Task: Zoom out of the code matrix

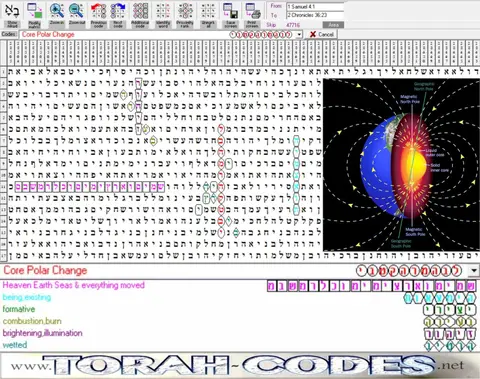Action: coord(76,14)
